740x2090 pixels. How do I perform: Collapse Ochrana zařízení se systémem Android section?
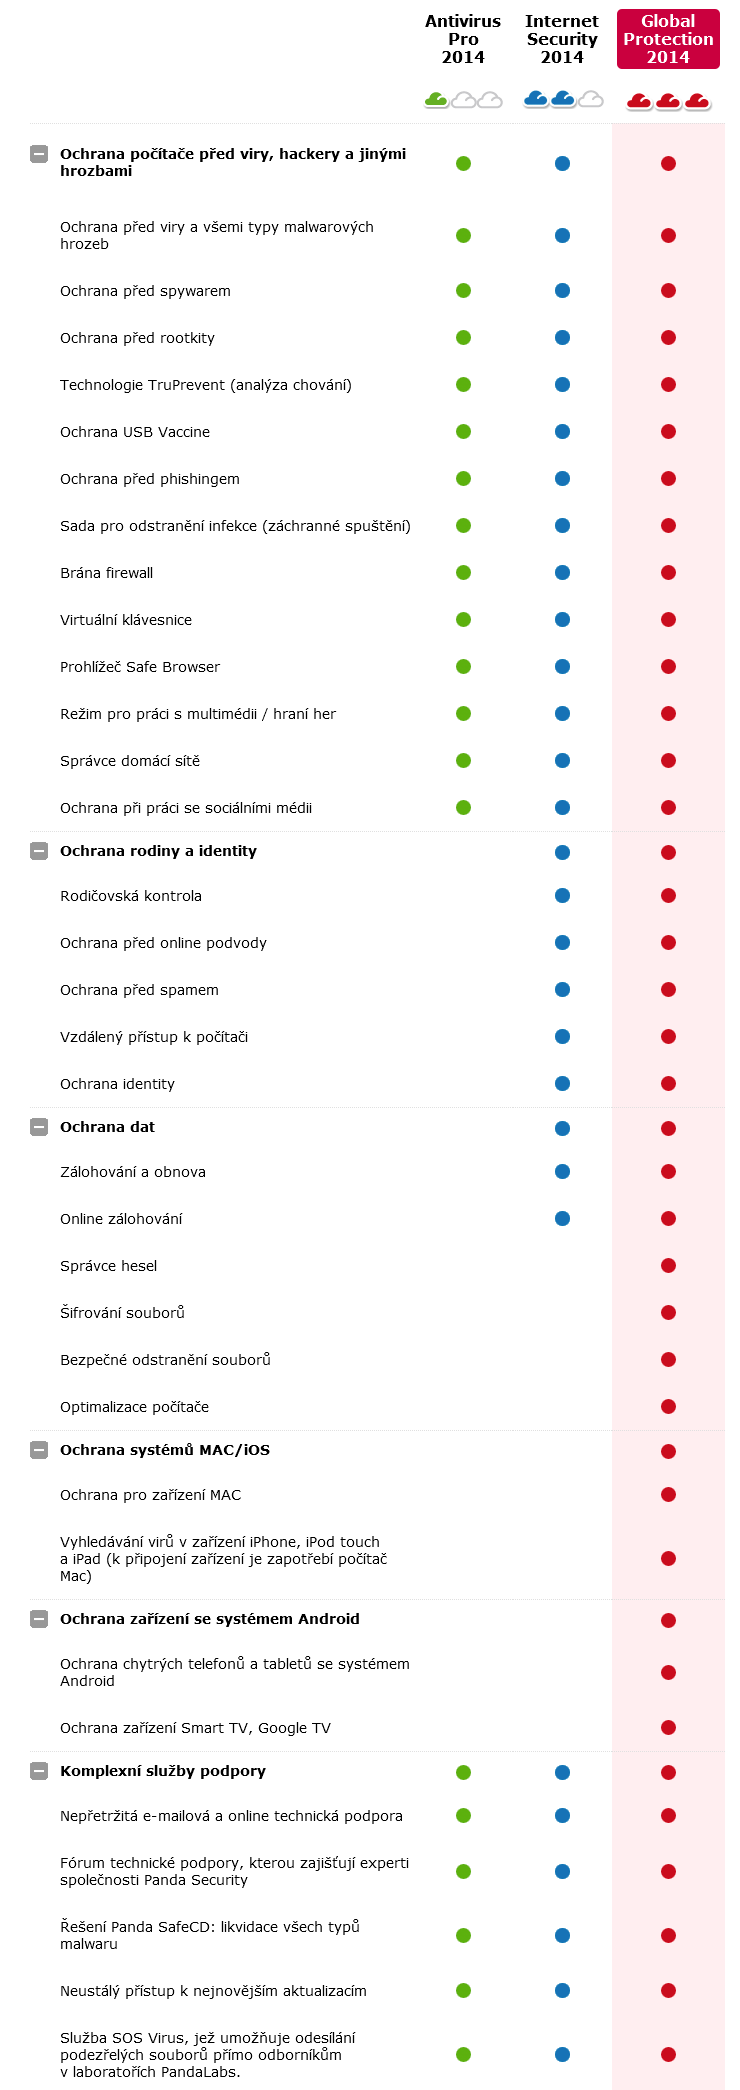coord(39,1619)
